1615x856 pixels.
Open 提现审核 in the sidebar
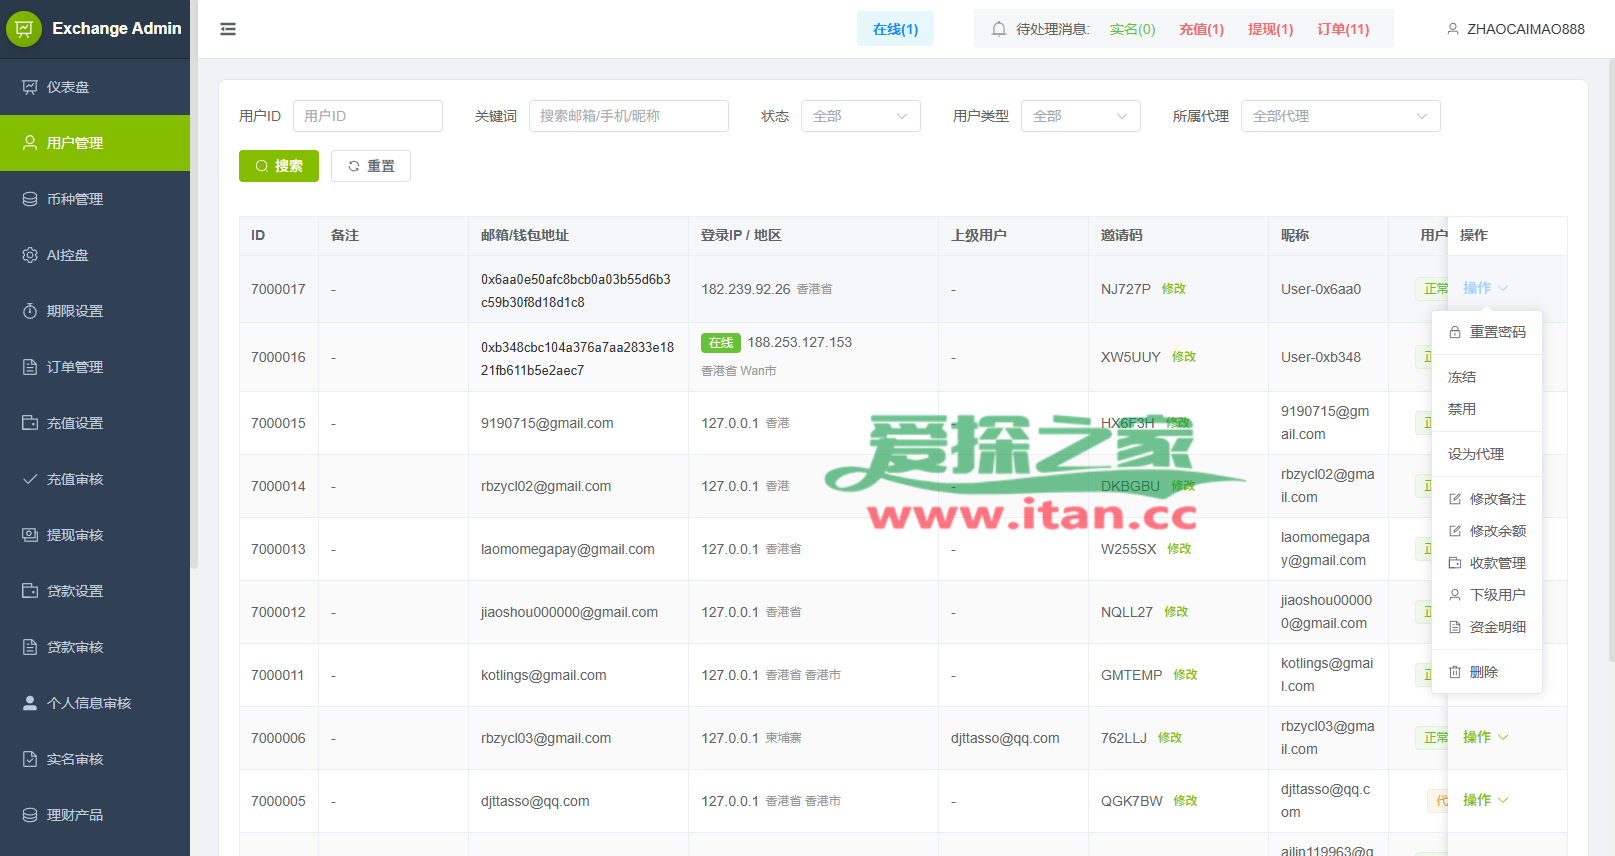click(75, 535)
